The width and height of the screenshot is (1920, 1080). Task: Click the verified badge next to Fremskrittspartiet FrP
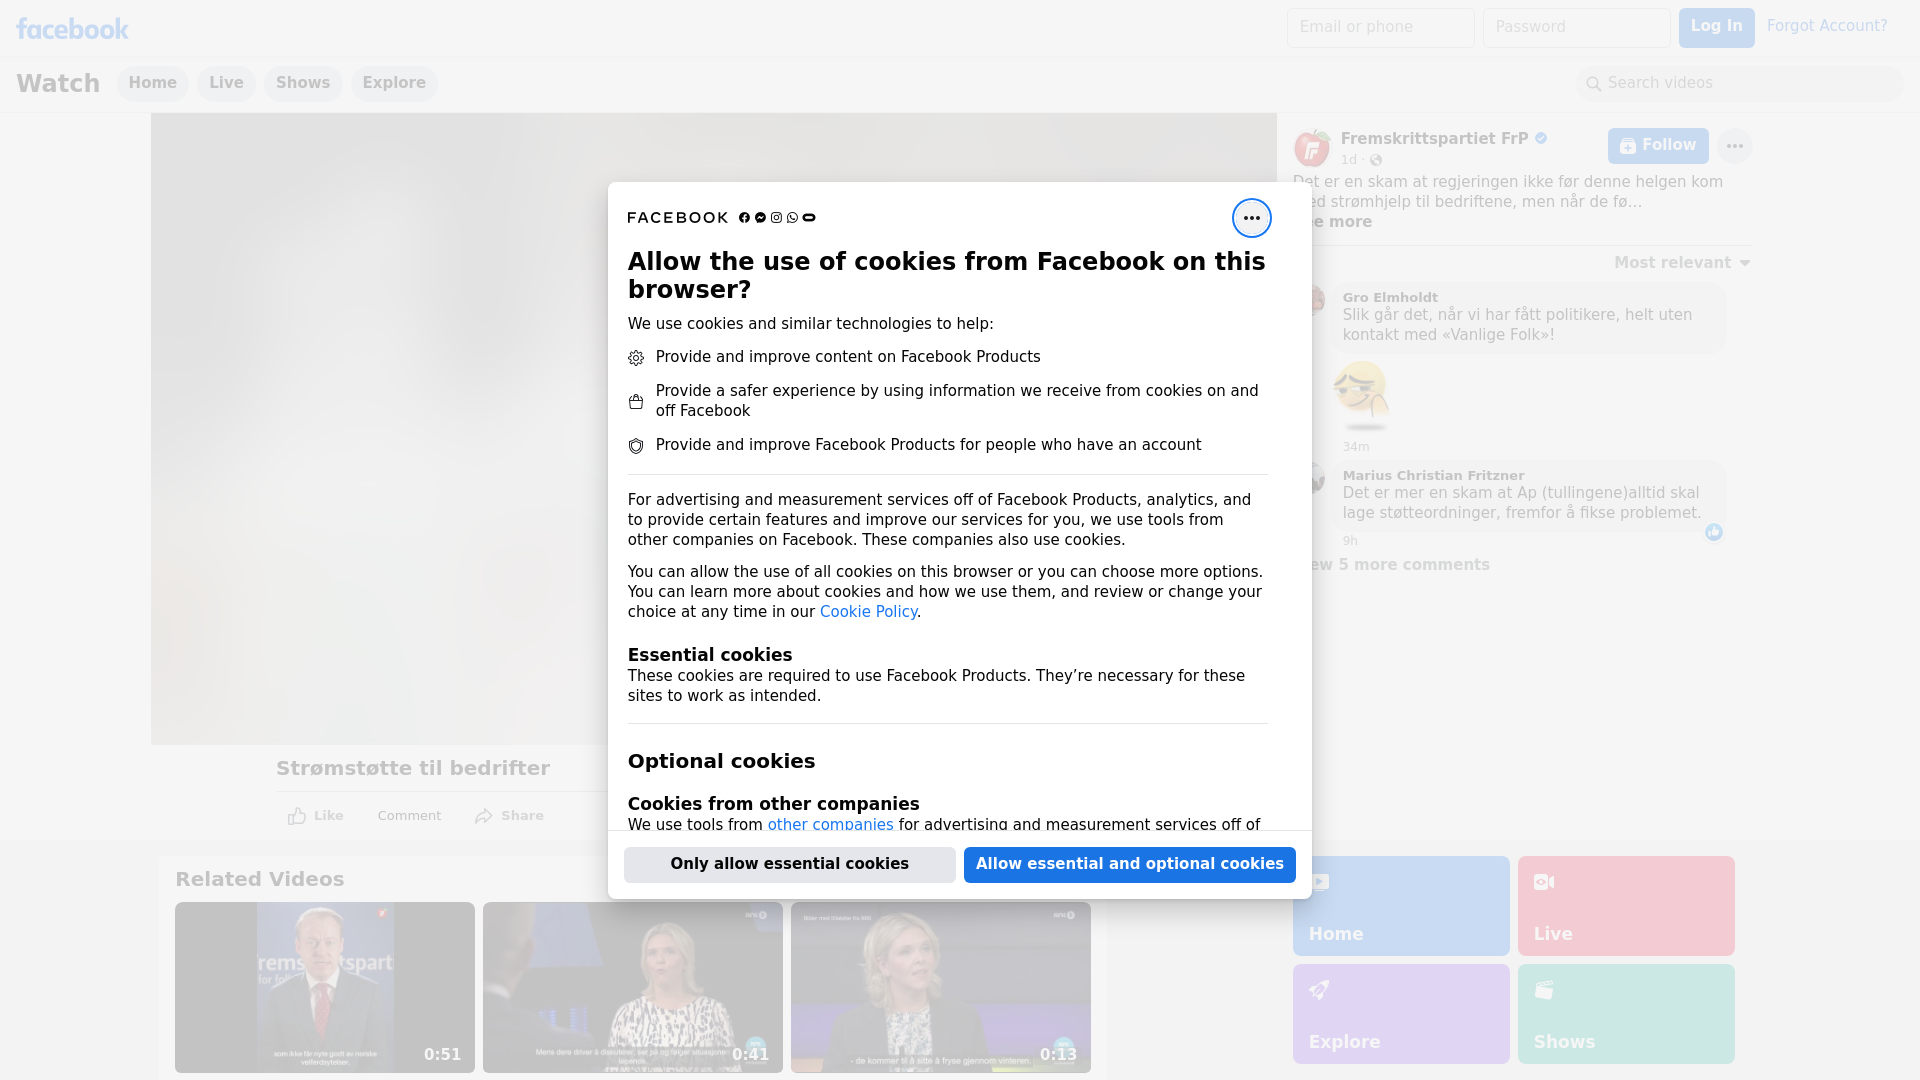point(1541,139)
